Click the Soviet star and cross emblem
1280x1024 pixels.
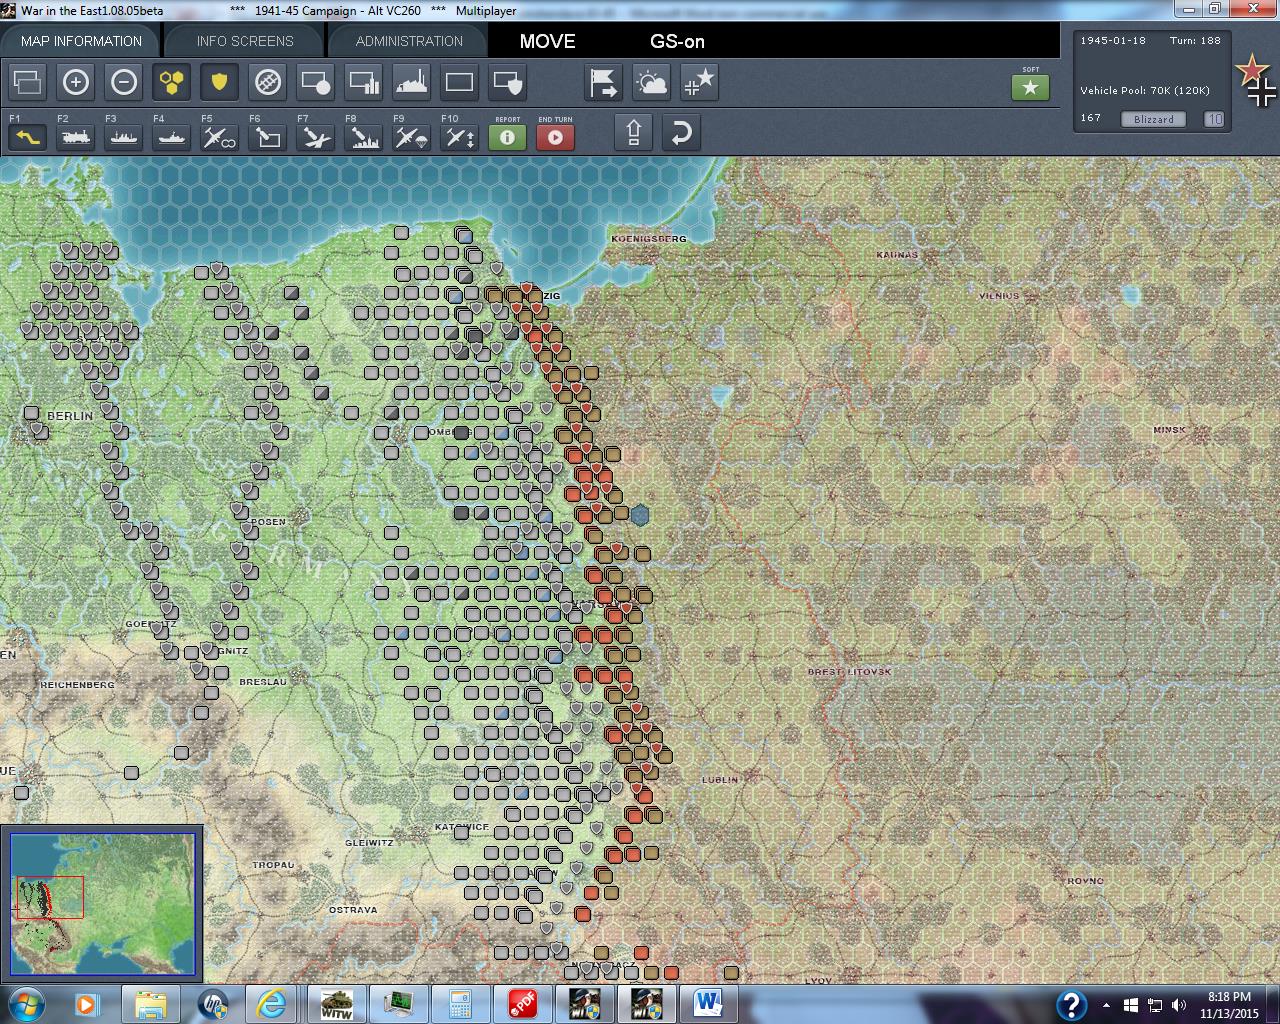(x=1255, y=80)
